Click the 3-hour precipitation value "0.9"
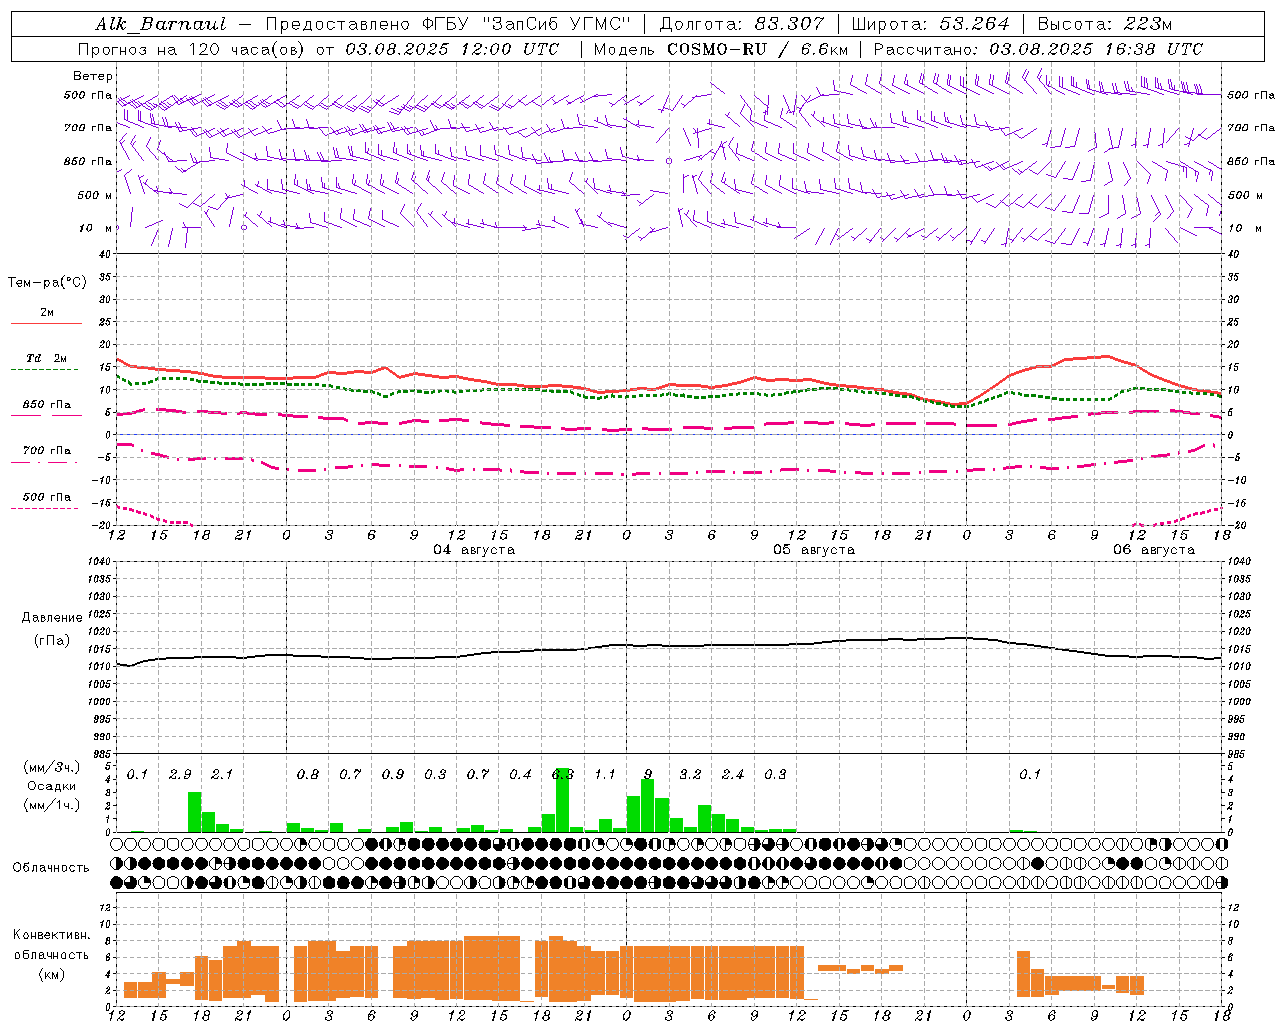The height and width of the screenshot is (1024, 1280). tap(393, 774)
